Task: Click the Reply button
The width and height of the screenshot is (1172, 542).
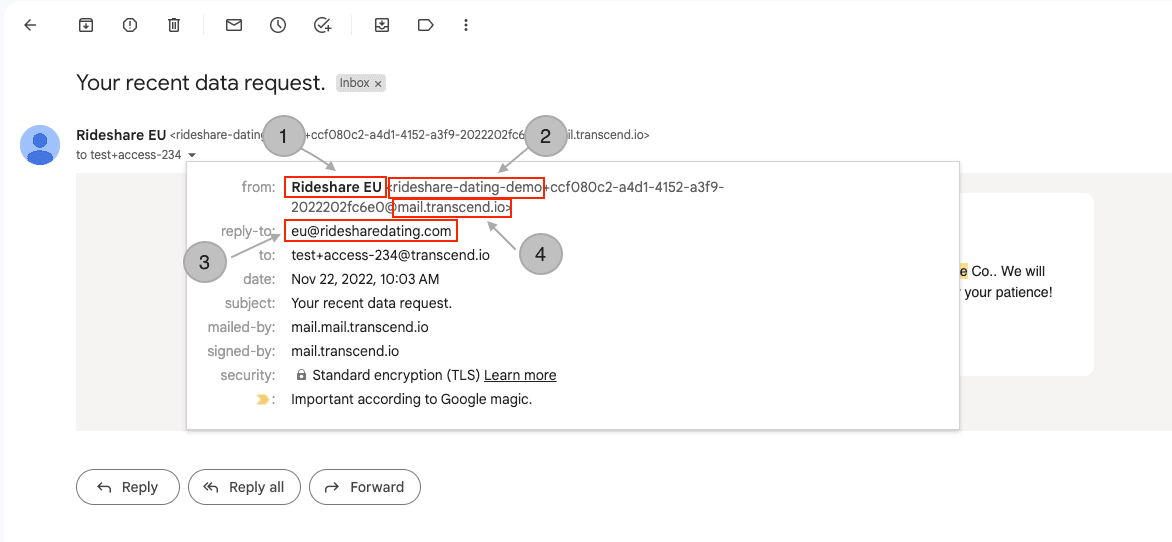Action: click(x=128, y=487)
